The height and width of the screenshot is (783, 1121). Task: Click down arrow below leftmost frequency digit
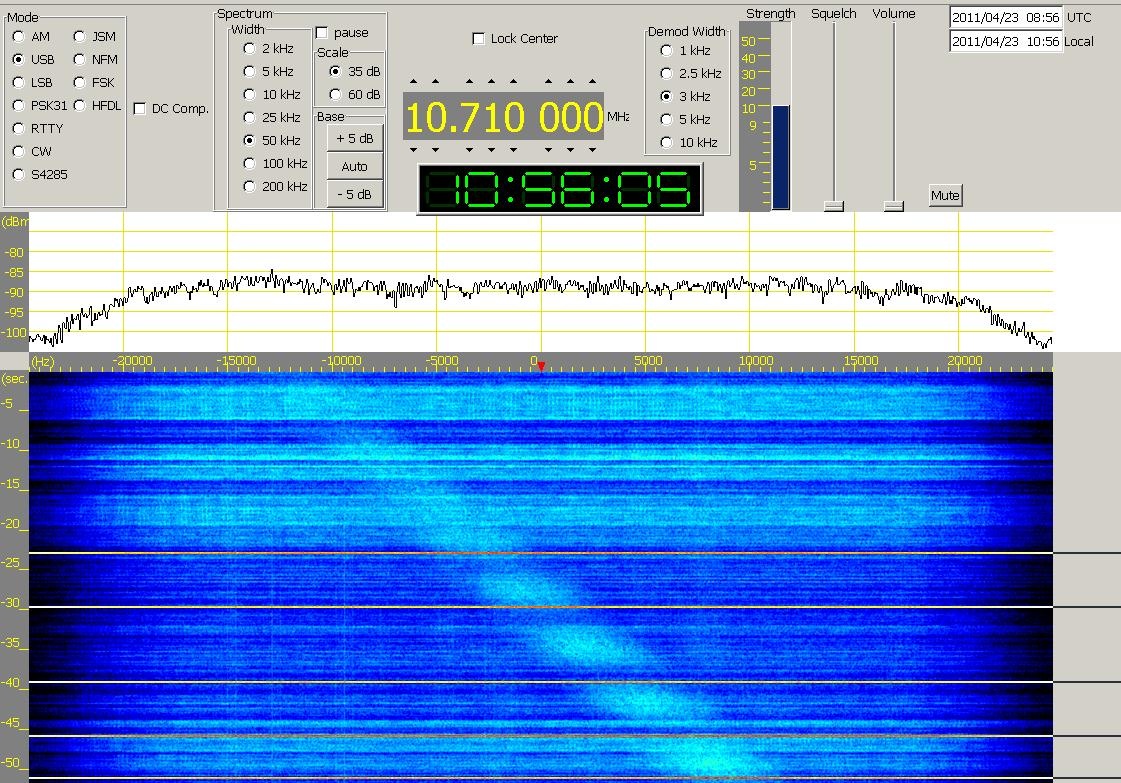[414, 150]
